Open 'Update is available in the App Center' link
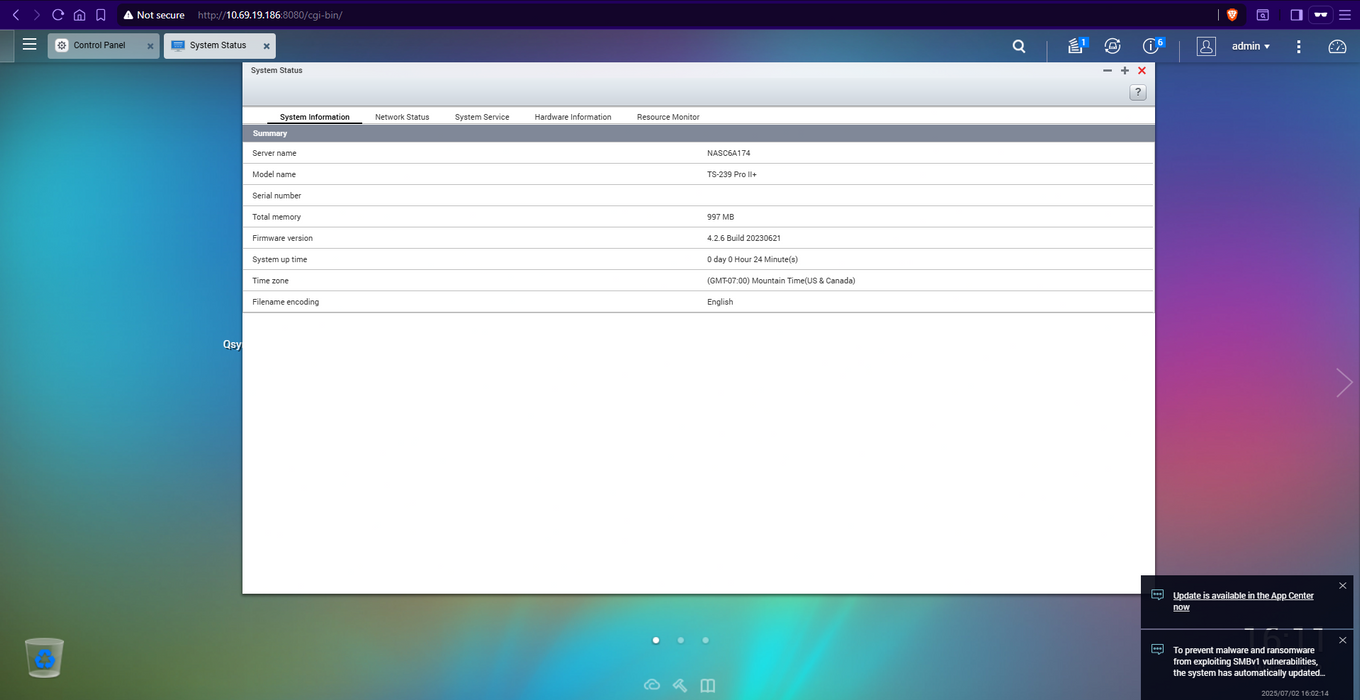 pos(1243,601)
